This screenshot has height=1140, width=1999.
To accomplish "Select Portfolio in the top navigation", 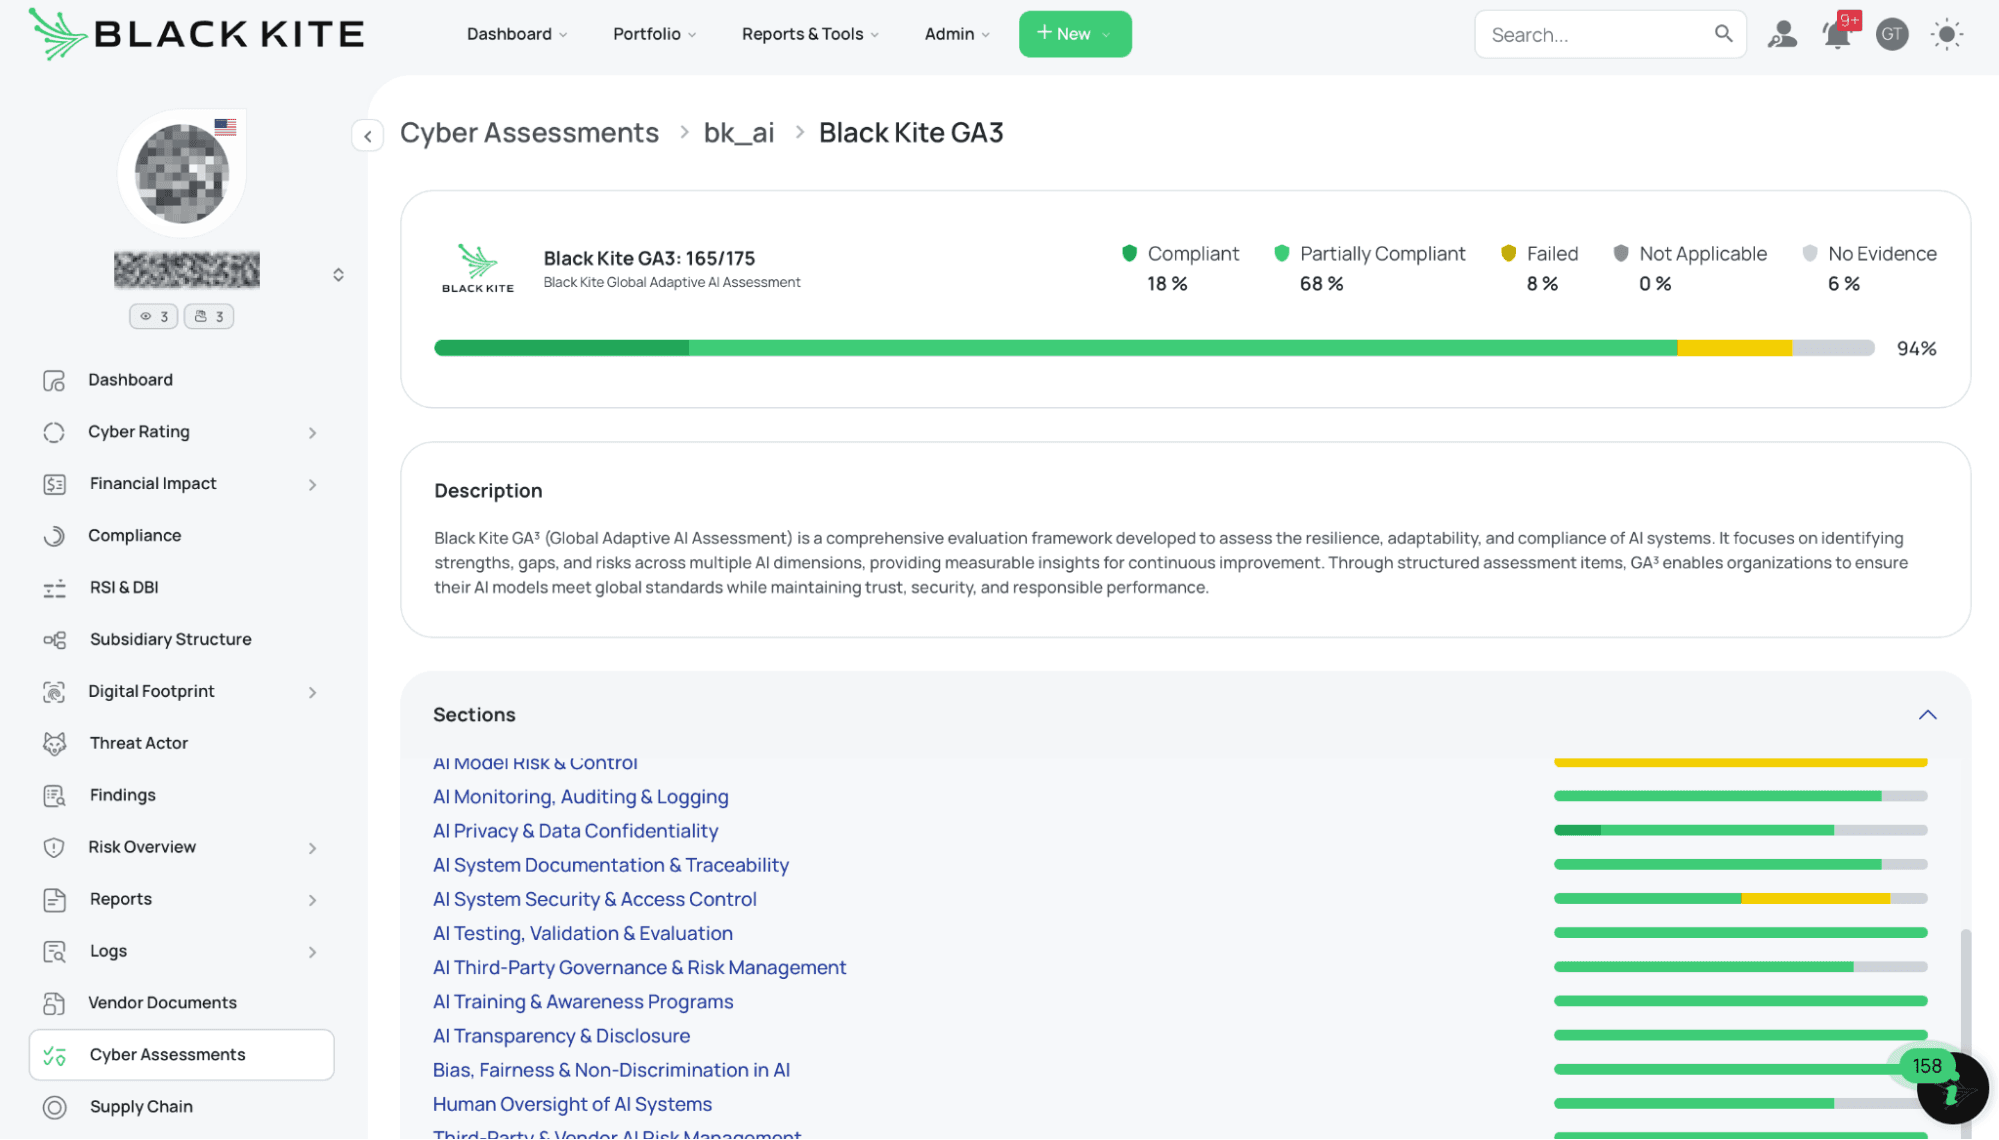I will 652,33.
